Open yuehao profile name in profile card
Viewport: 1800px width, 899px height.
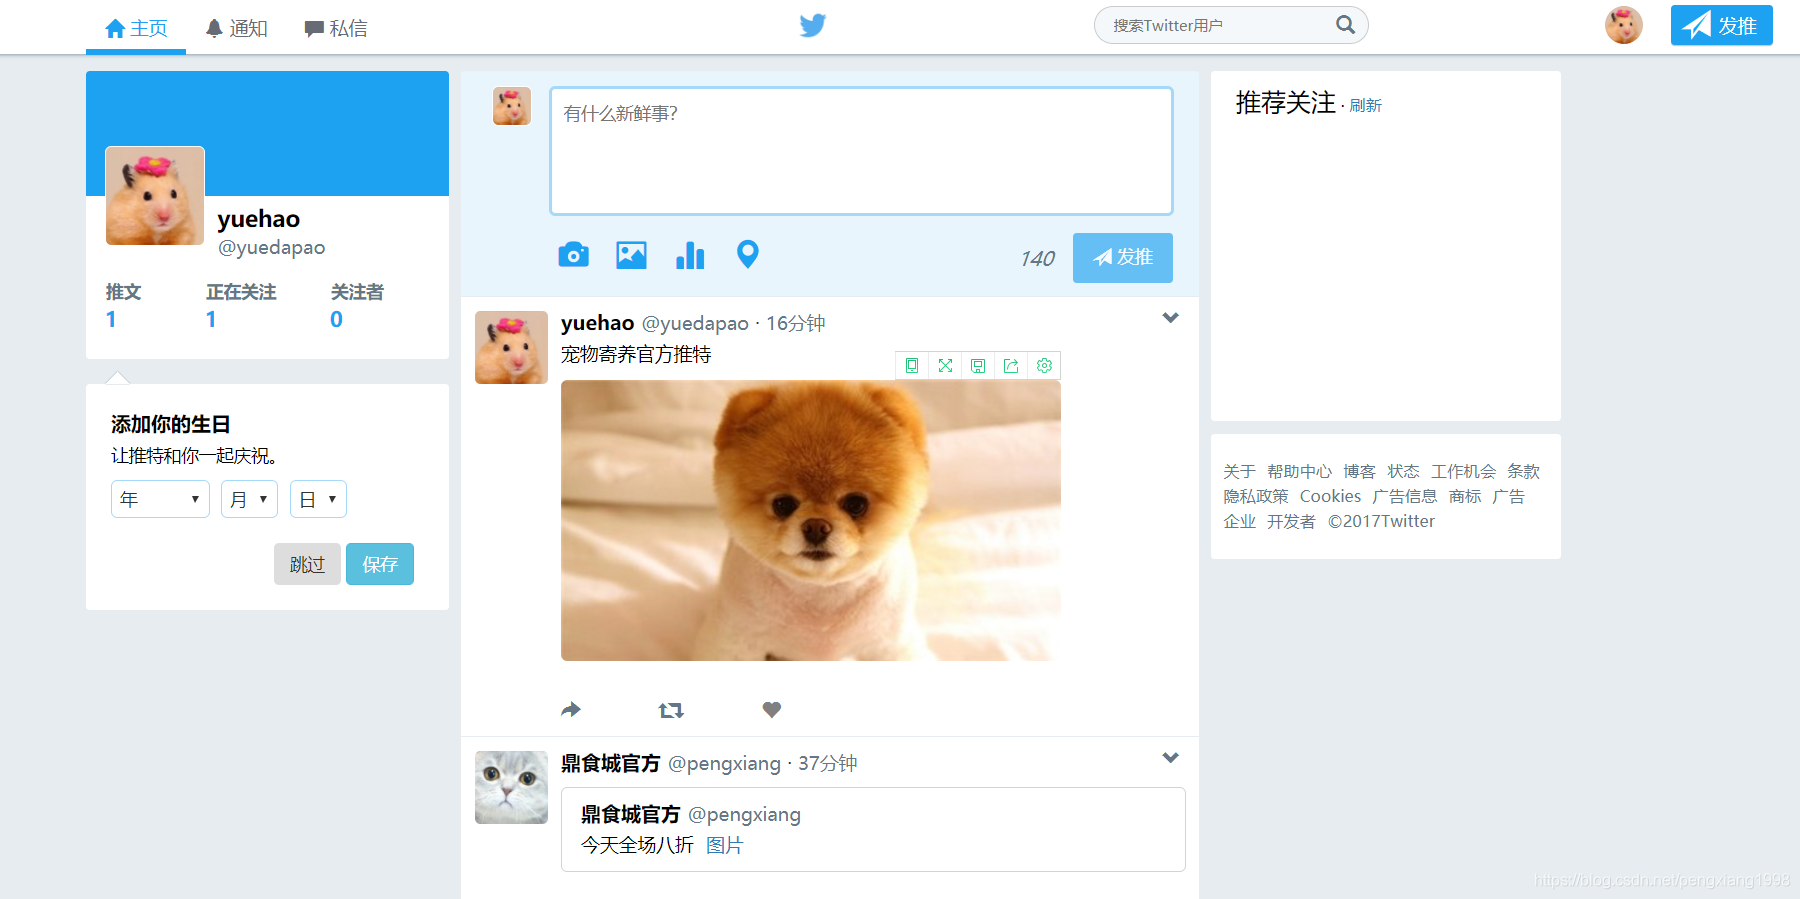[259, 219]
